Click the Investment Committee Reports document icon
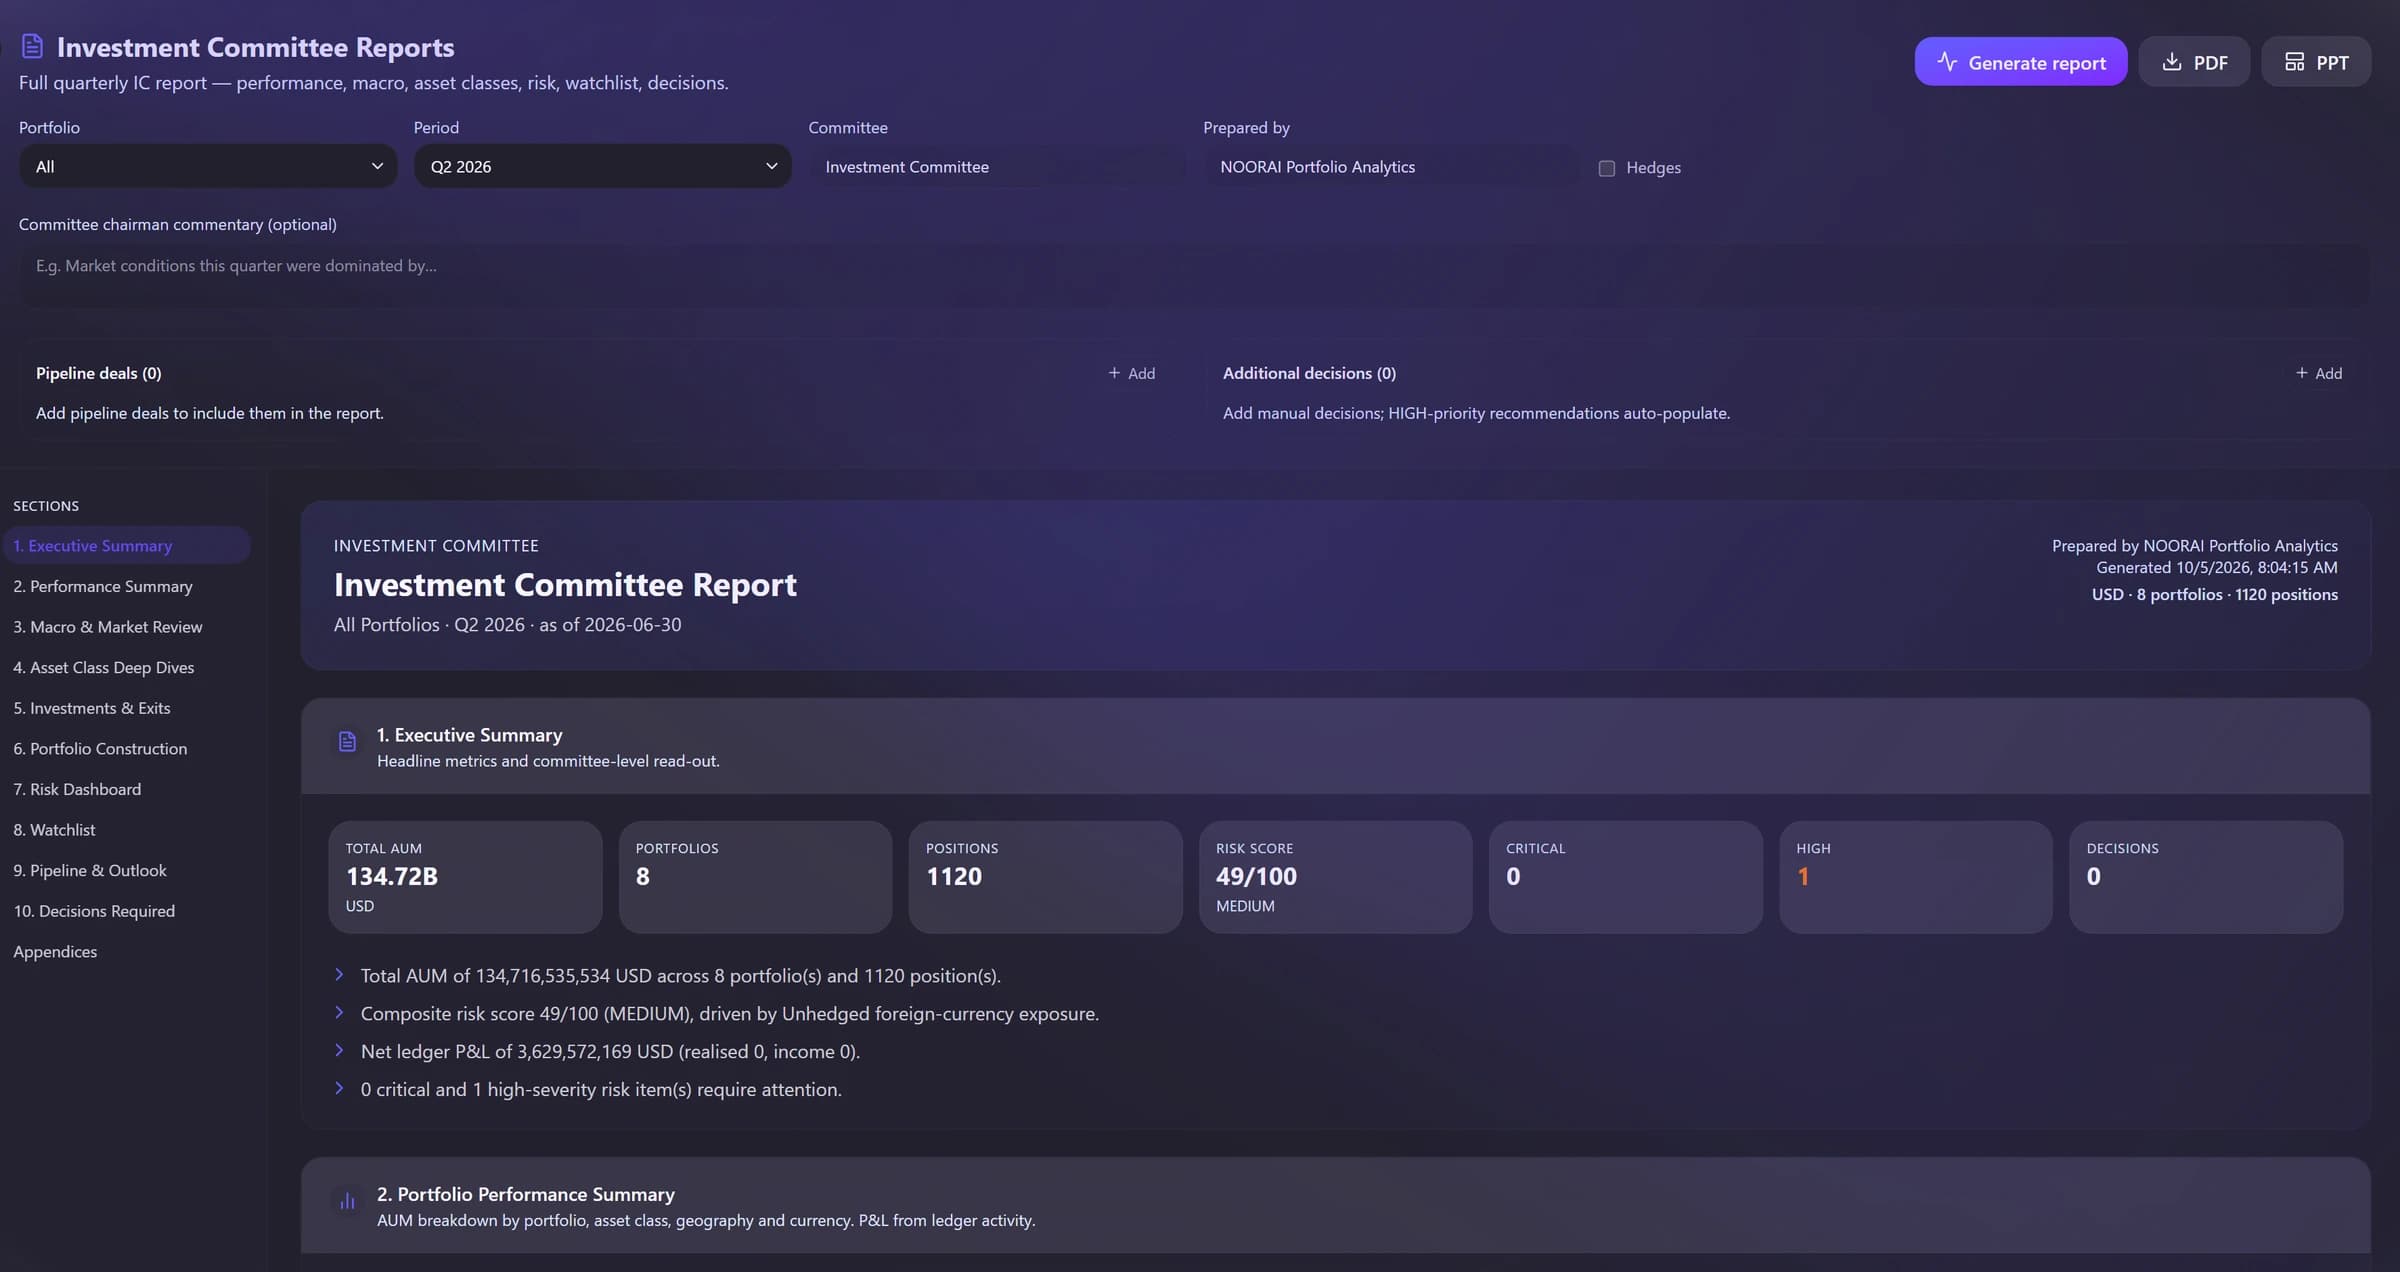Image resolution: width=2400 pixels, height=1272 pixels. point(32,46)
